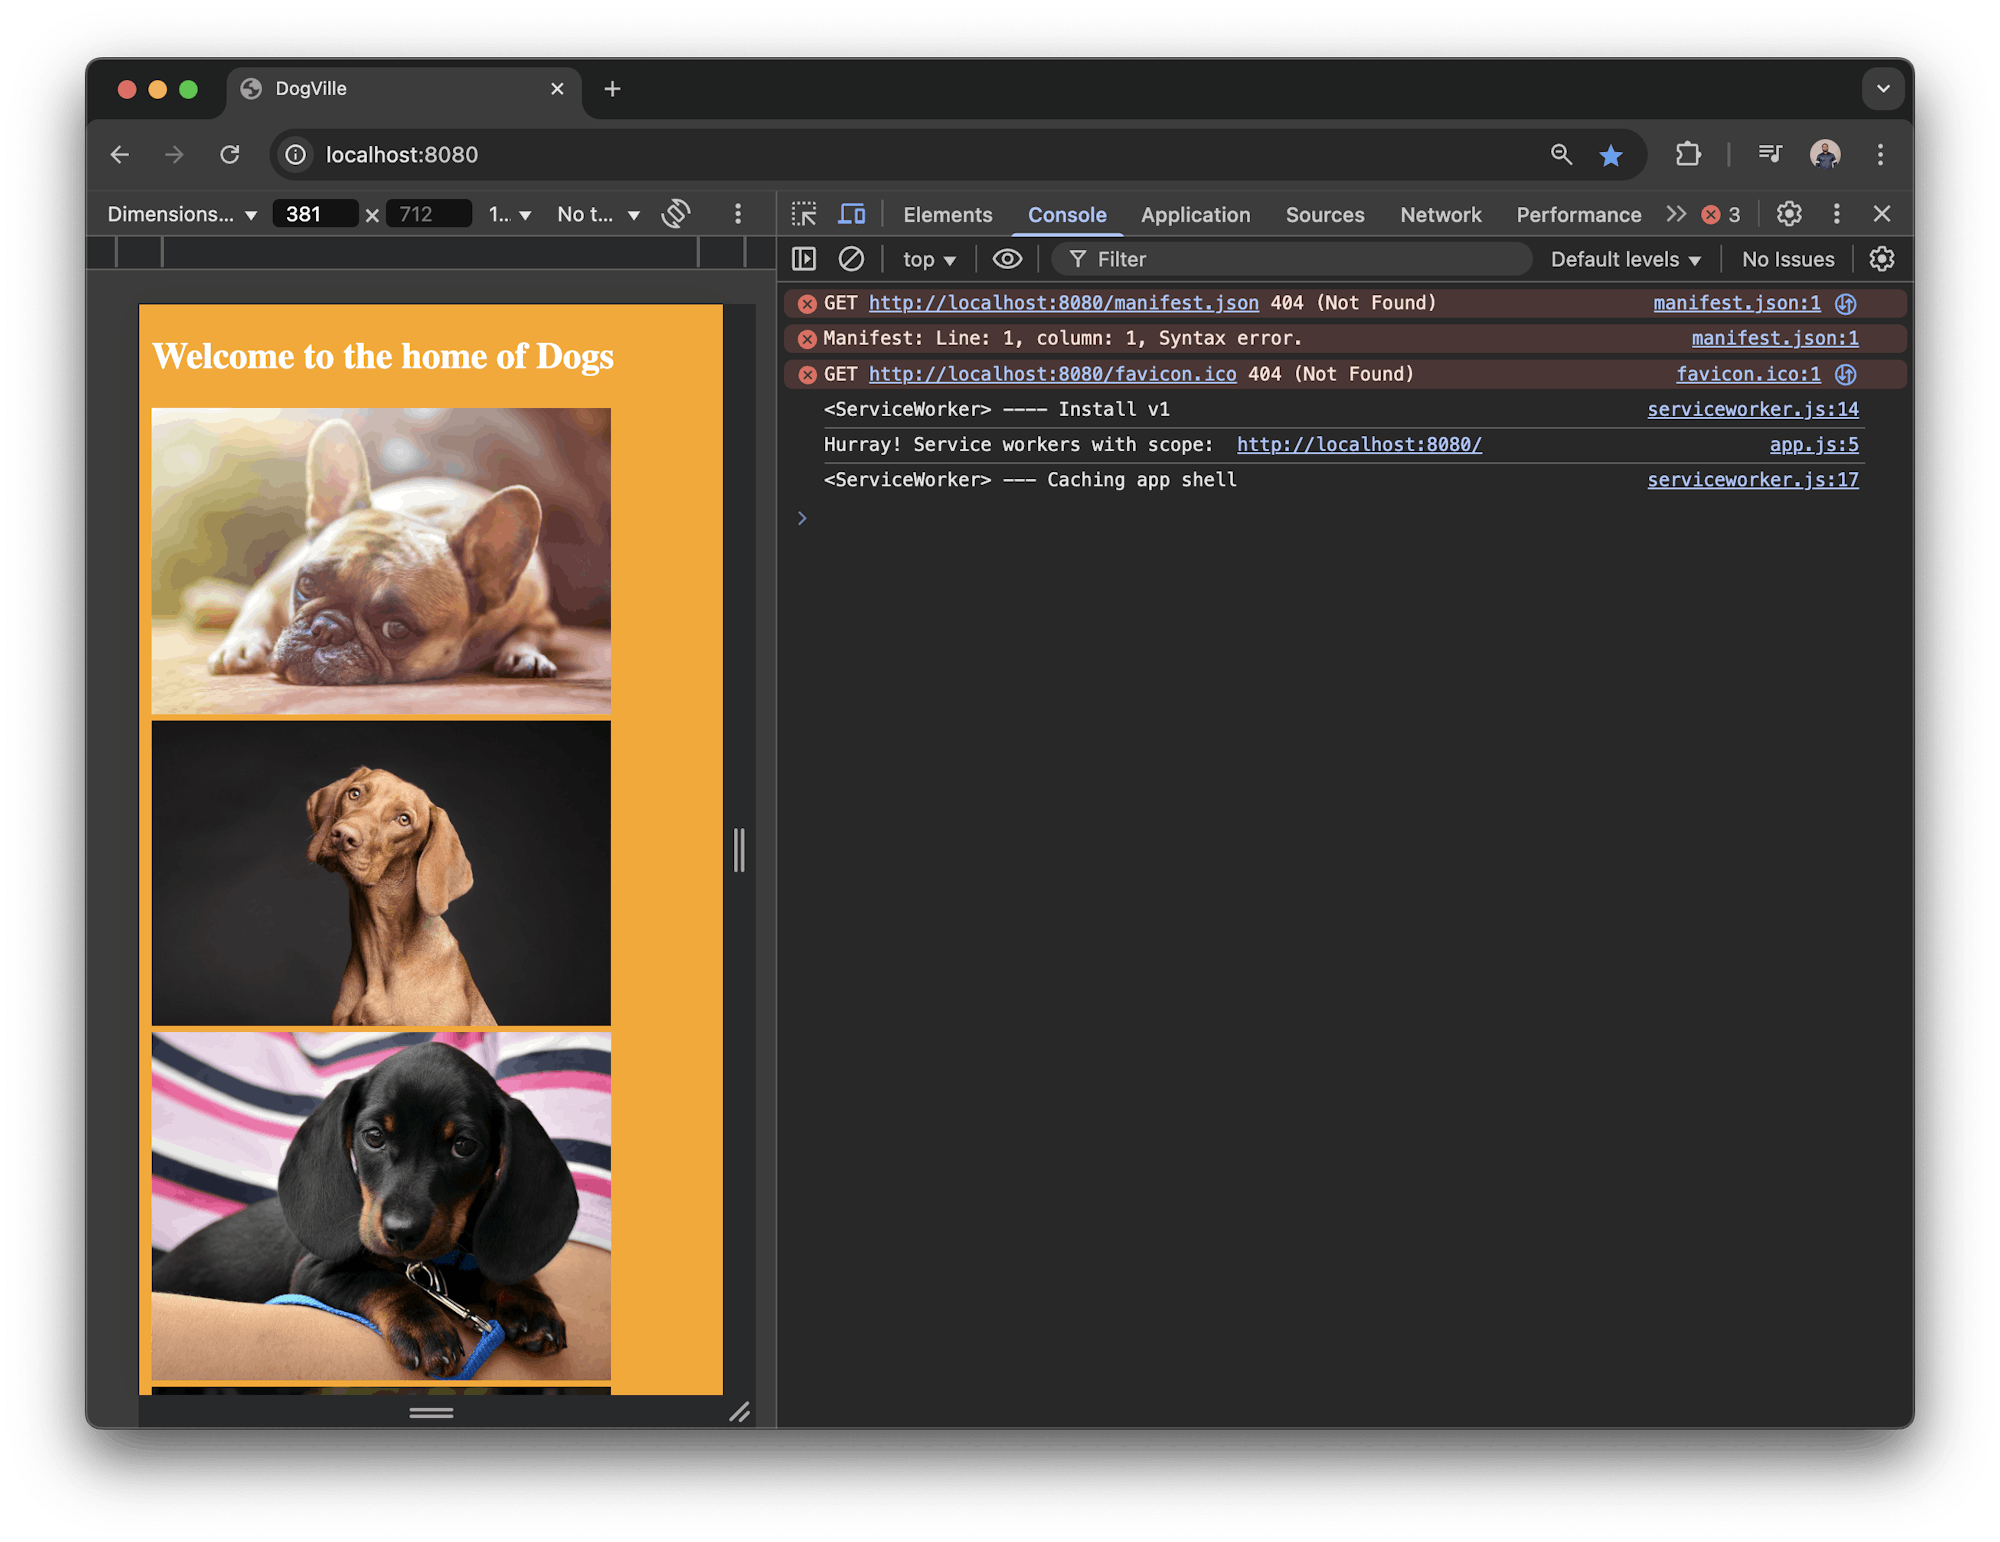Image resolution: width=2000 pixels, height=1542 pixels.
Task: Click the bookmark star icon
Action: coord(1611,155)
